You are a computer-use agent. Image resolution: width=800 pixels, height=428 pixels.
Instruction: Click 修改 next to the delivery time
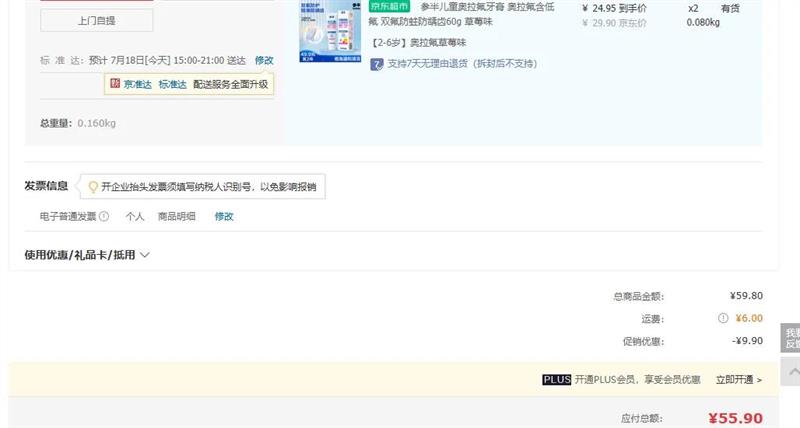(264, 60)
